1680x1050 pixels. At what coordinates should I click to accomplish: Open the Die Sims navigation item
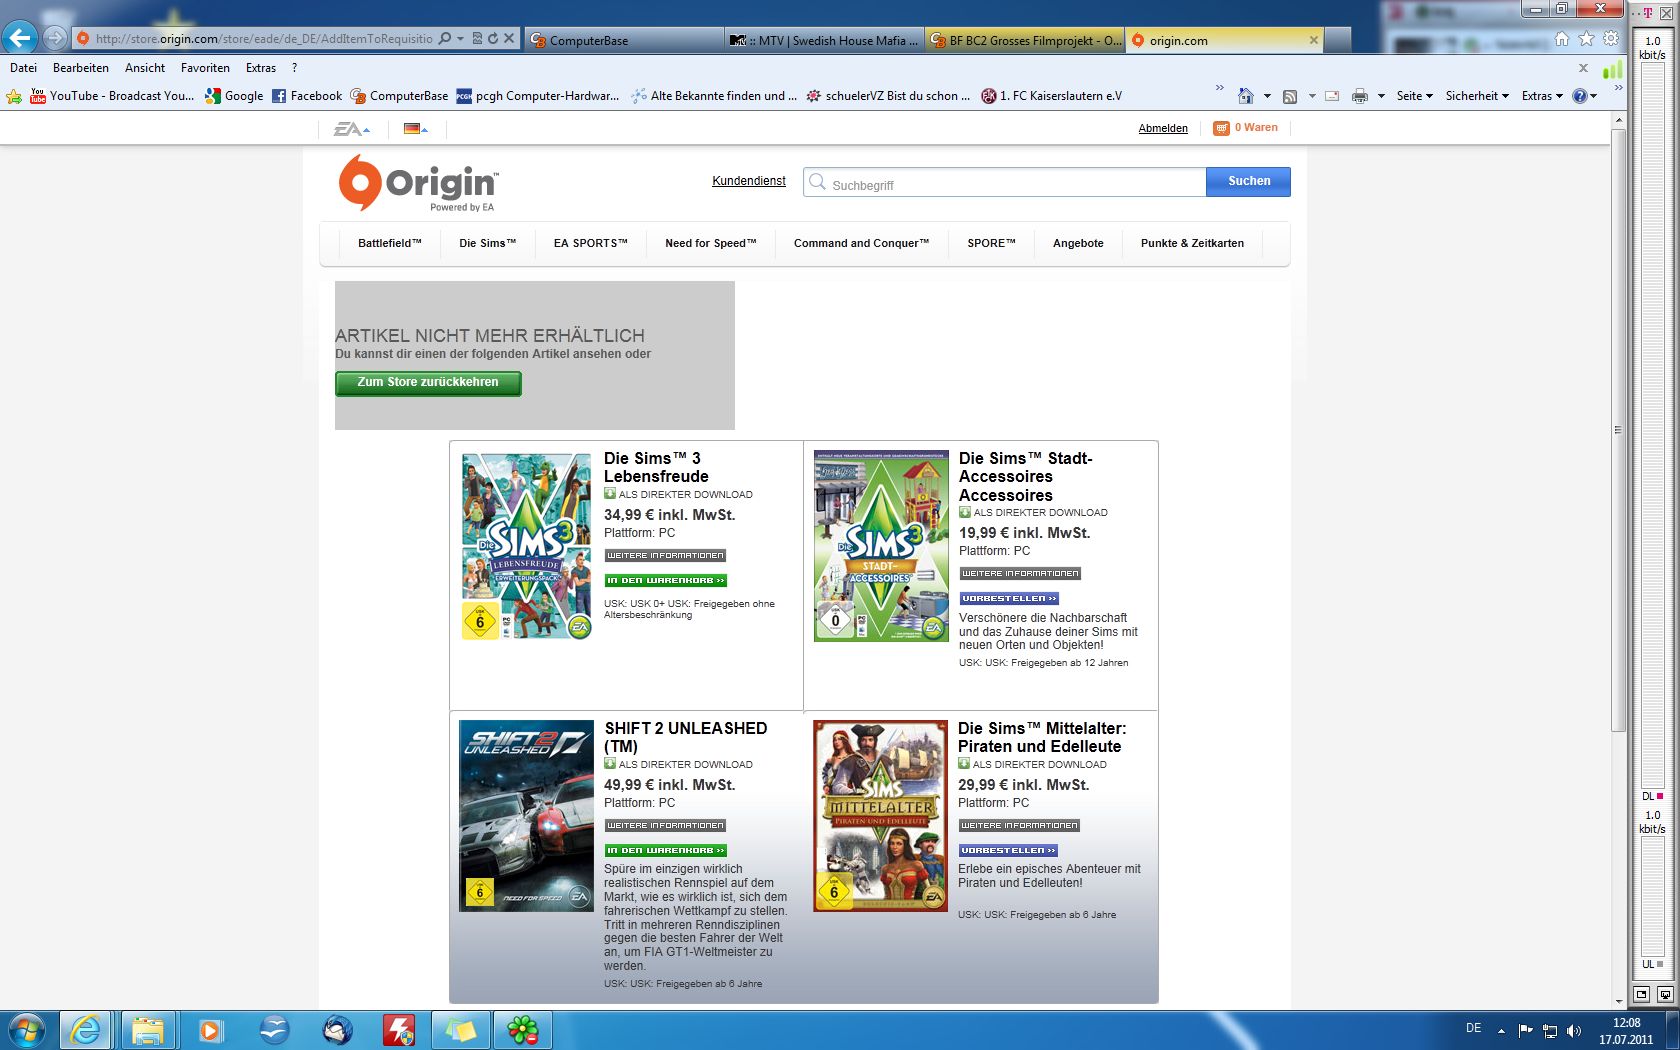click(x=488, y=243)
